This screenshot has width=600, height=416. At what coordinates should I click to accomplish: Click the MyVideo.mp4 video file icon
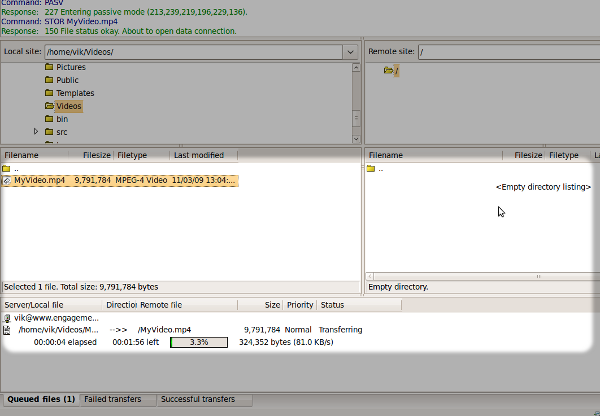pyautogui.click(x=7, y=180)
